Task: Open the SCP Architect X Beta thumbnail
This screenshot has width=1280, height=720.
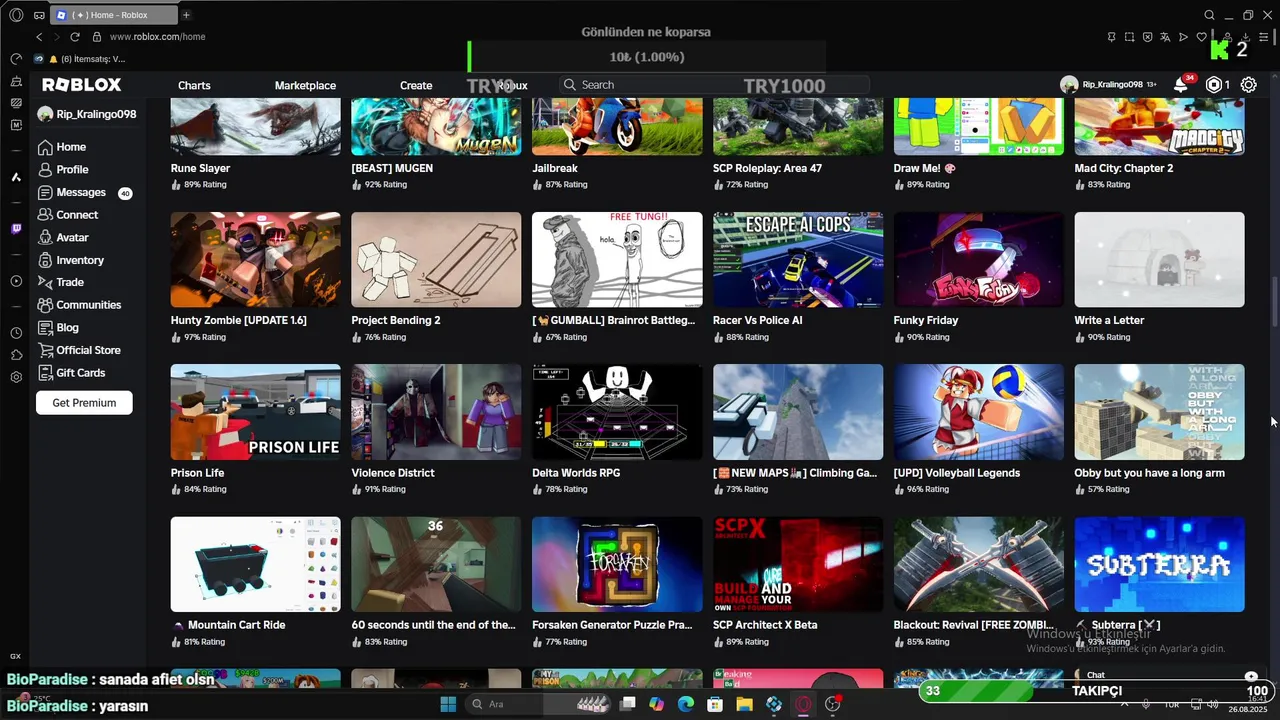Action: pyautogui.click(x=798, y=564)
